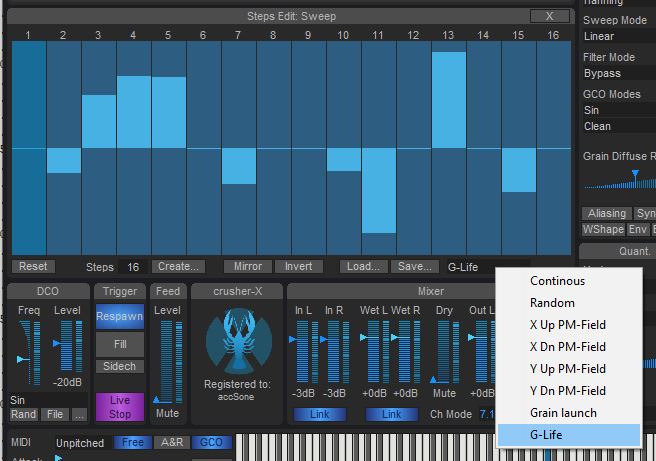Click step 4 bar in the sweep editor
The width and height of the screenshot is (656, 461).
point(133,112)
